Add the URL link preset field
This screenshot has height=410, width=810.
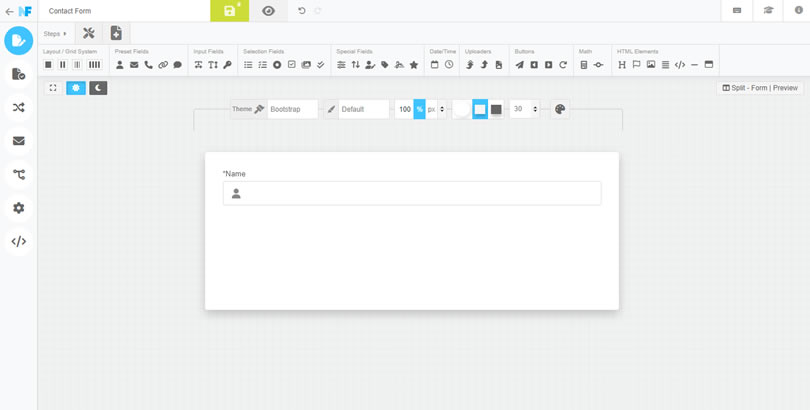163,65
